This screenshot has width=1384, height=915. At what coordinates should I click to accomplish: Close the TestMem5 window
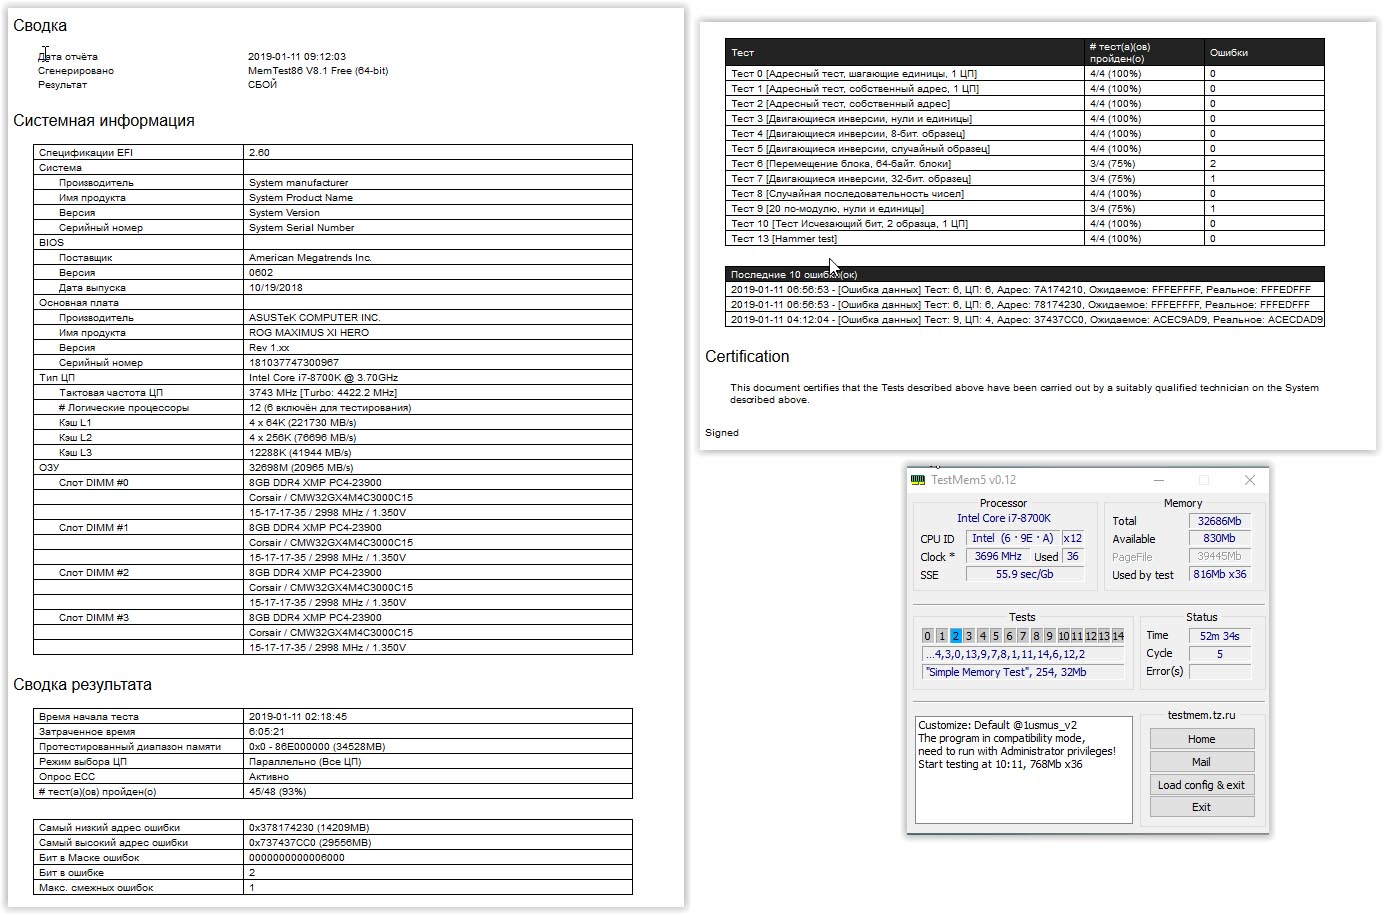tap(1249, 480)
